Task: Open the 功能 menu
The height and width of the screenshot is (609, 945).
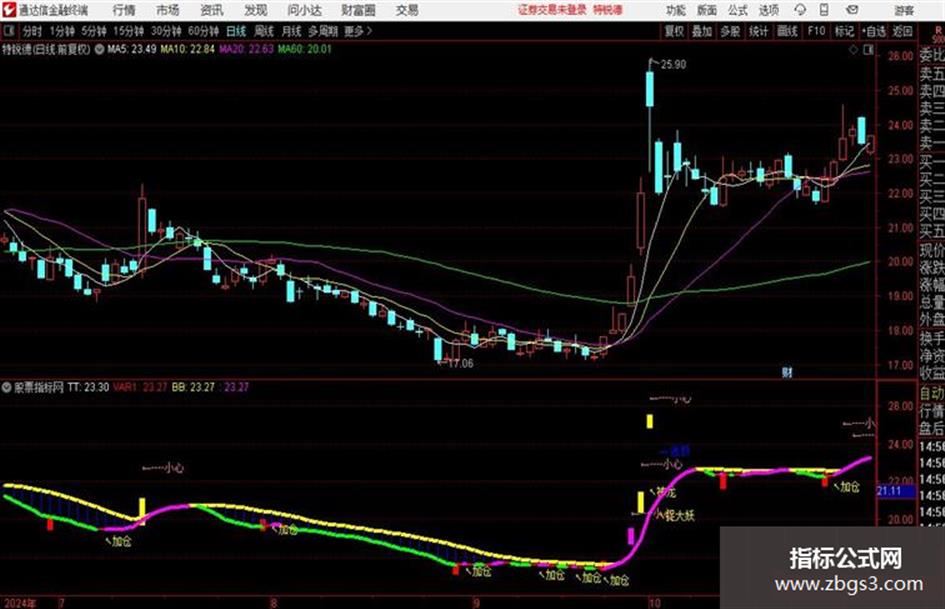Action: [x=676, y=10]
